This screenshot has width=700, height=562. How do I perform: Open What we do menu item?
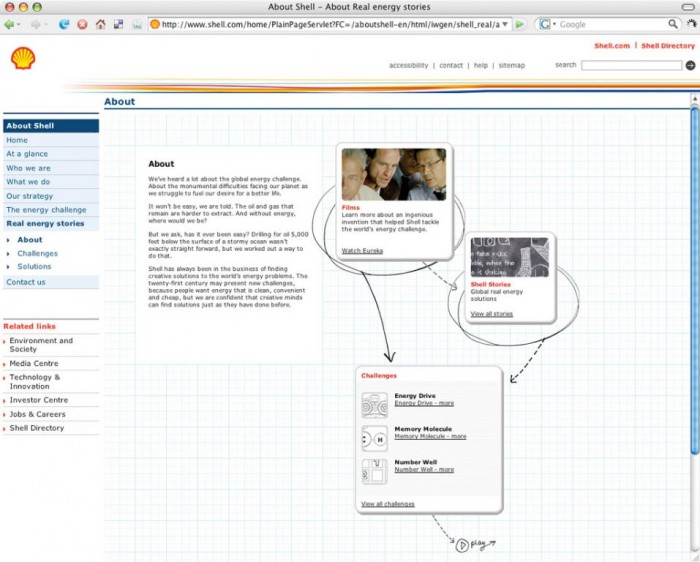click(51, 182)
